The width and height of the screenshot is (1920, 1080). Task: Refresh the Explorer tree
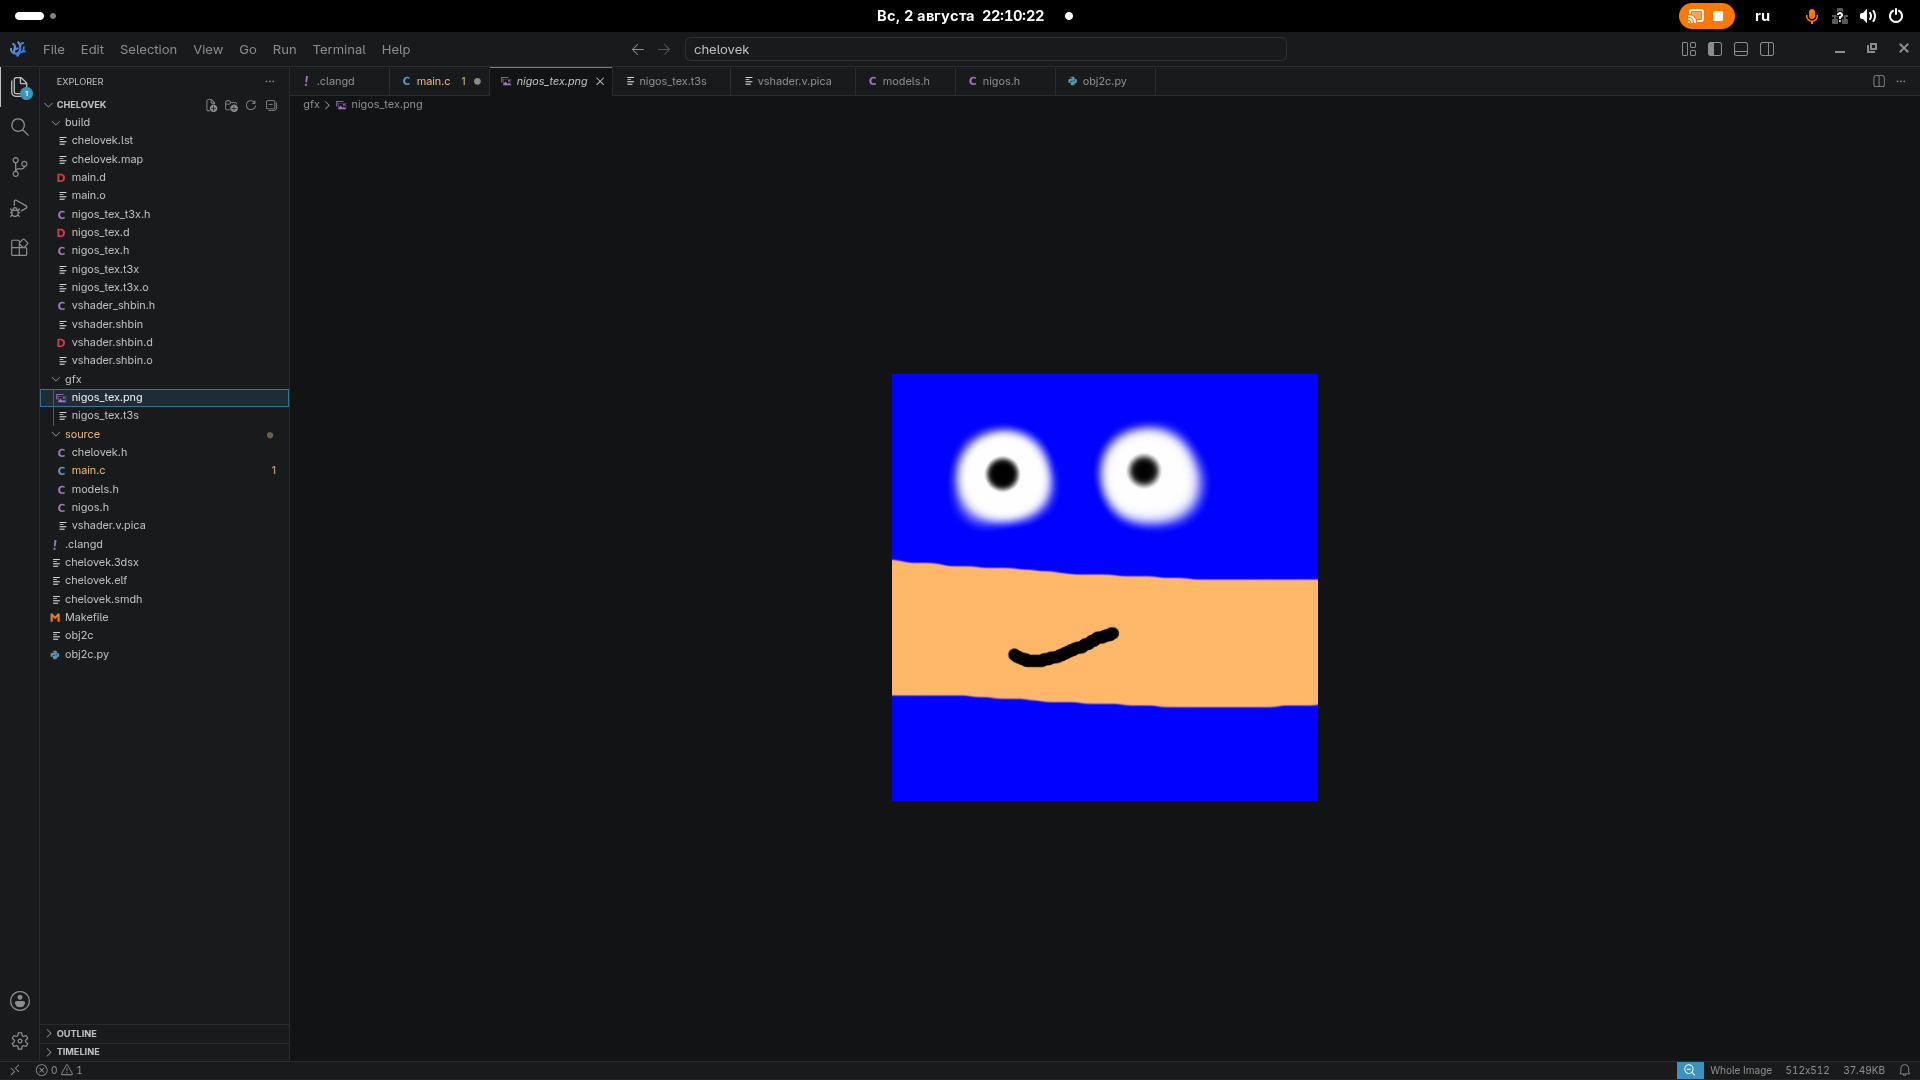(251, 105)
